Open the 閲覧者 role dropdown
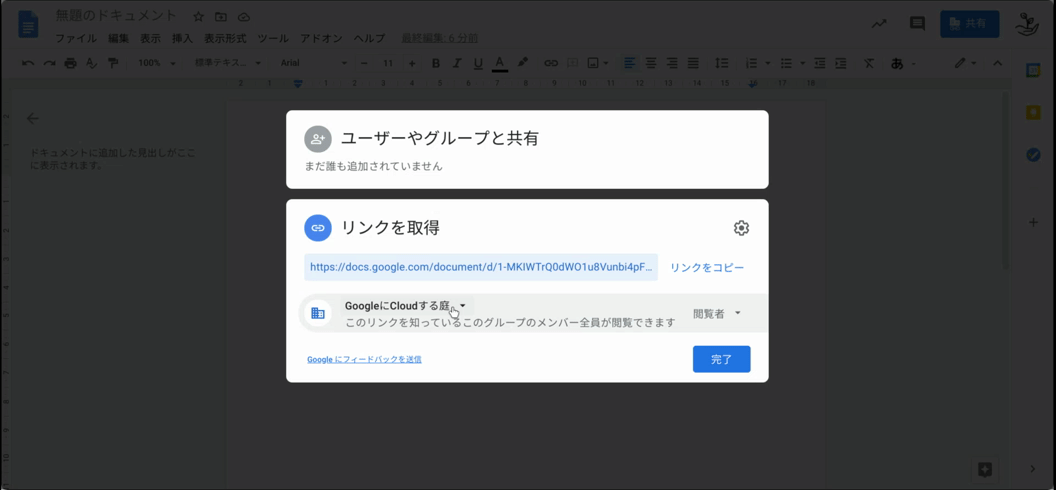This screenshot has height=490, width=1056. [x=717, y=313]
